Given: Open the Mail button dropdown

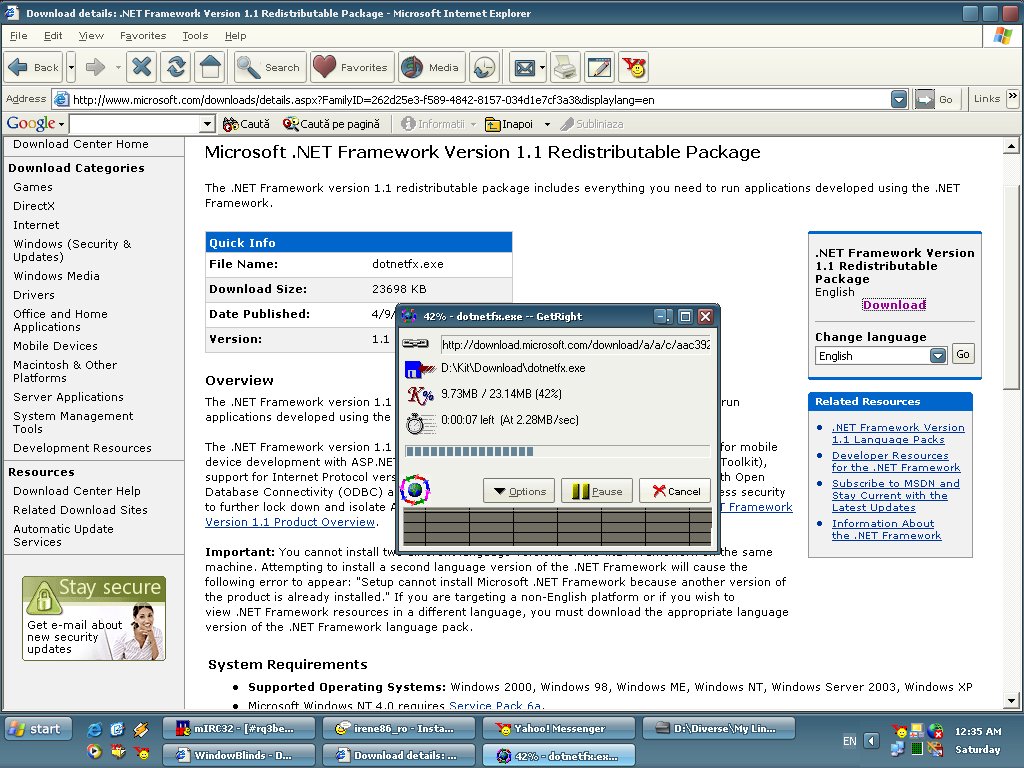Looking at the screenshot, I should click(542, 67).
